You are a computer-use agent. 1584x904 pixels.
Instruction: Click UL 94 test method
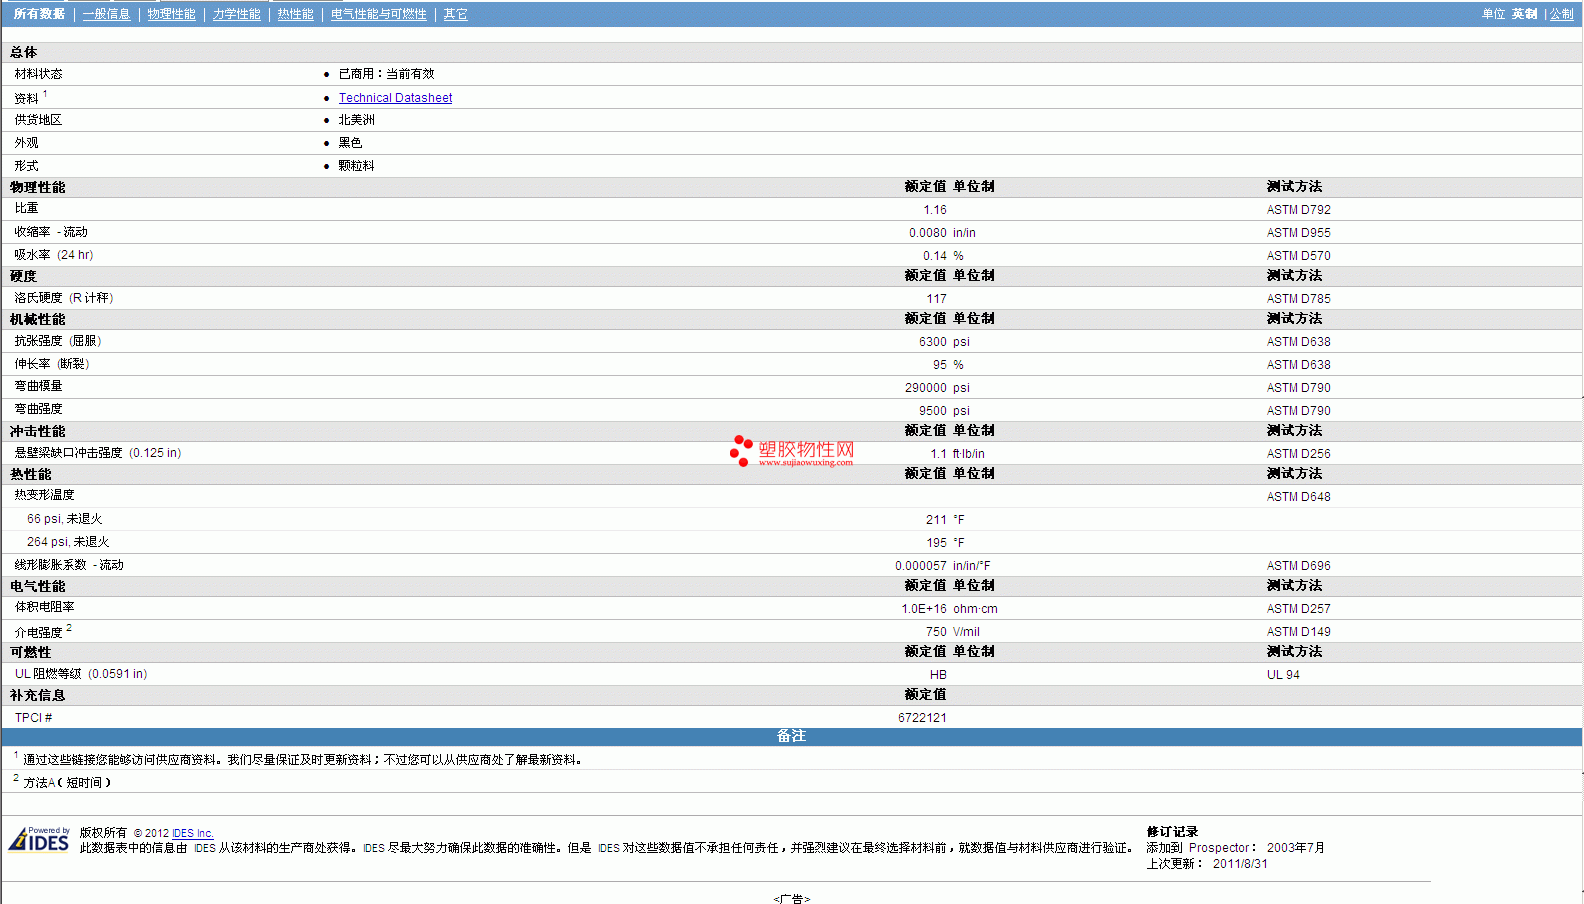point(1283,675)
